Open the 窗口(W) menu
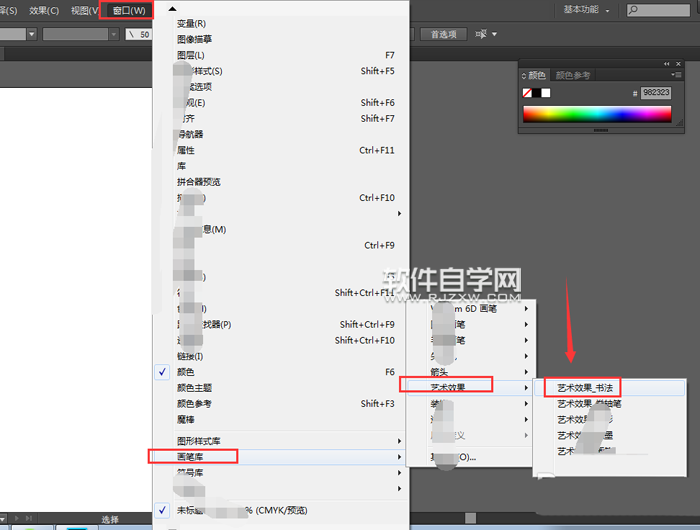 click(x=129, y=10)
